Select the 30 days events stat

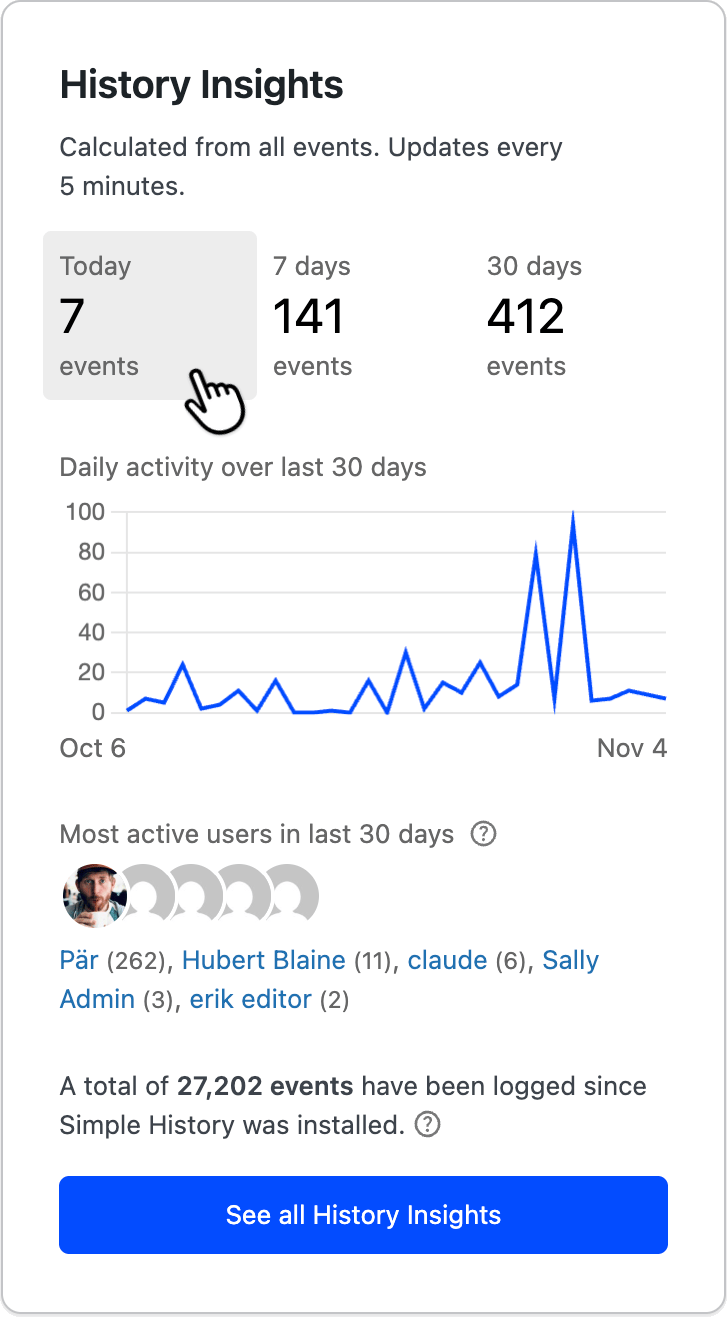pyautogui.click(x=526, y=315)
